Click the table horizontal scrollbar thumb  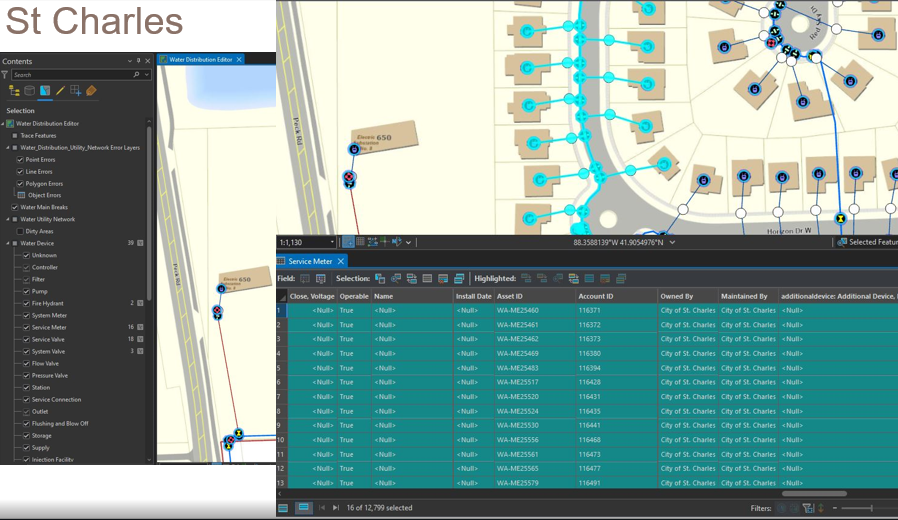814,494
